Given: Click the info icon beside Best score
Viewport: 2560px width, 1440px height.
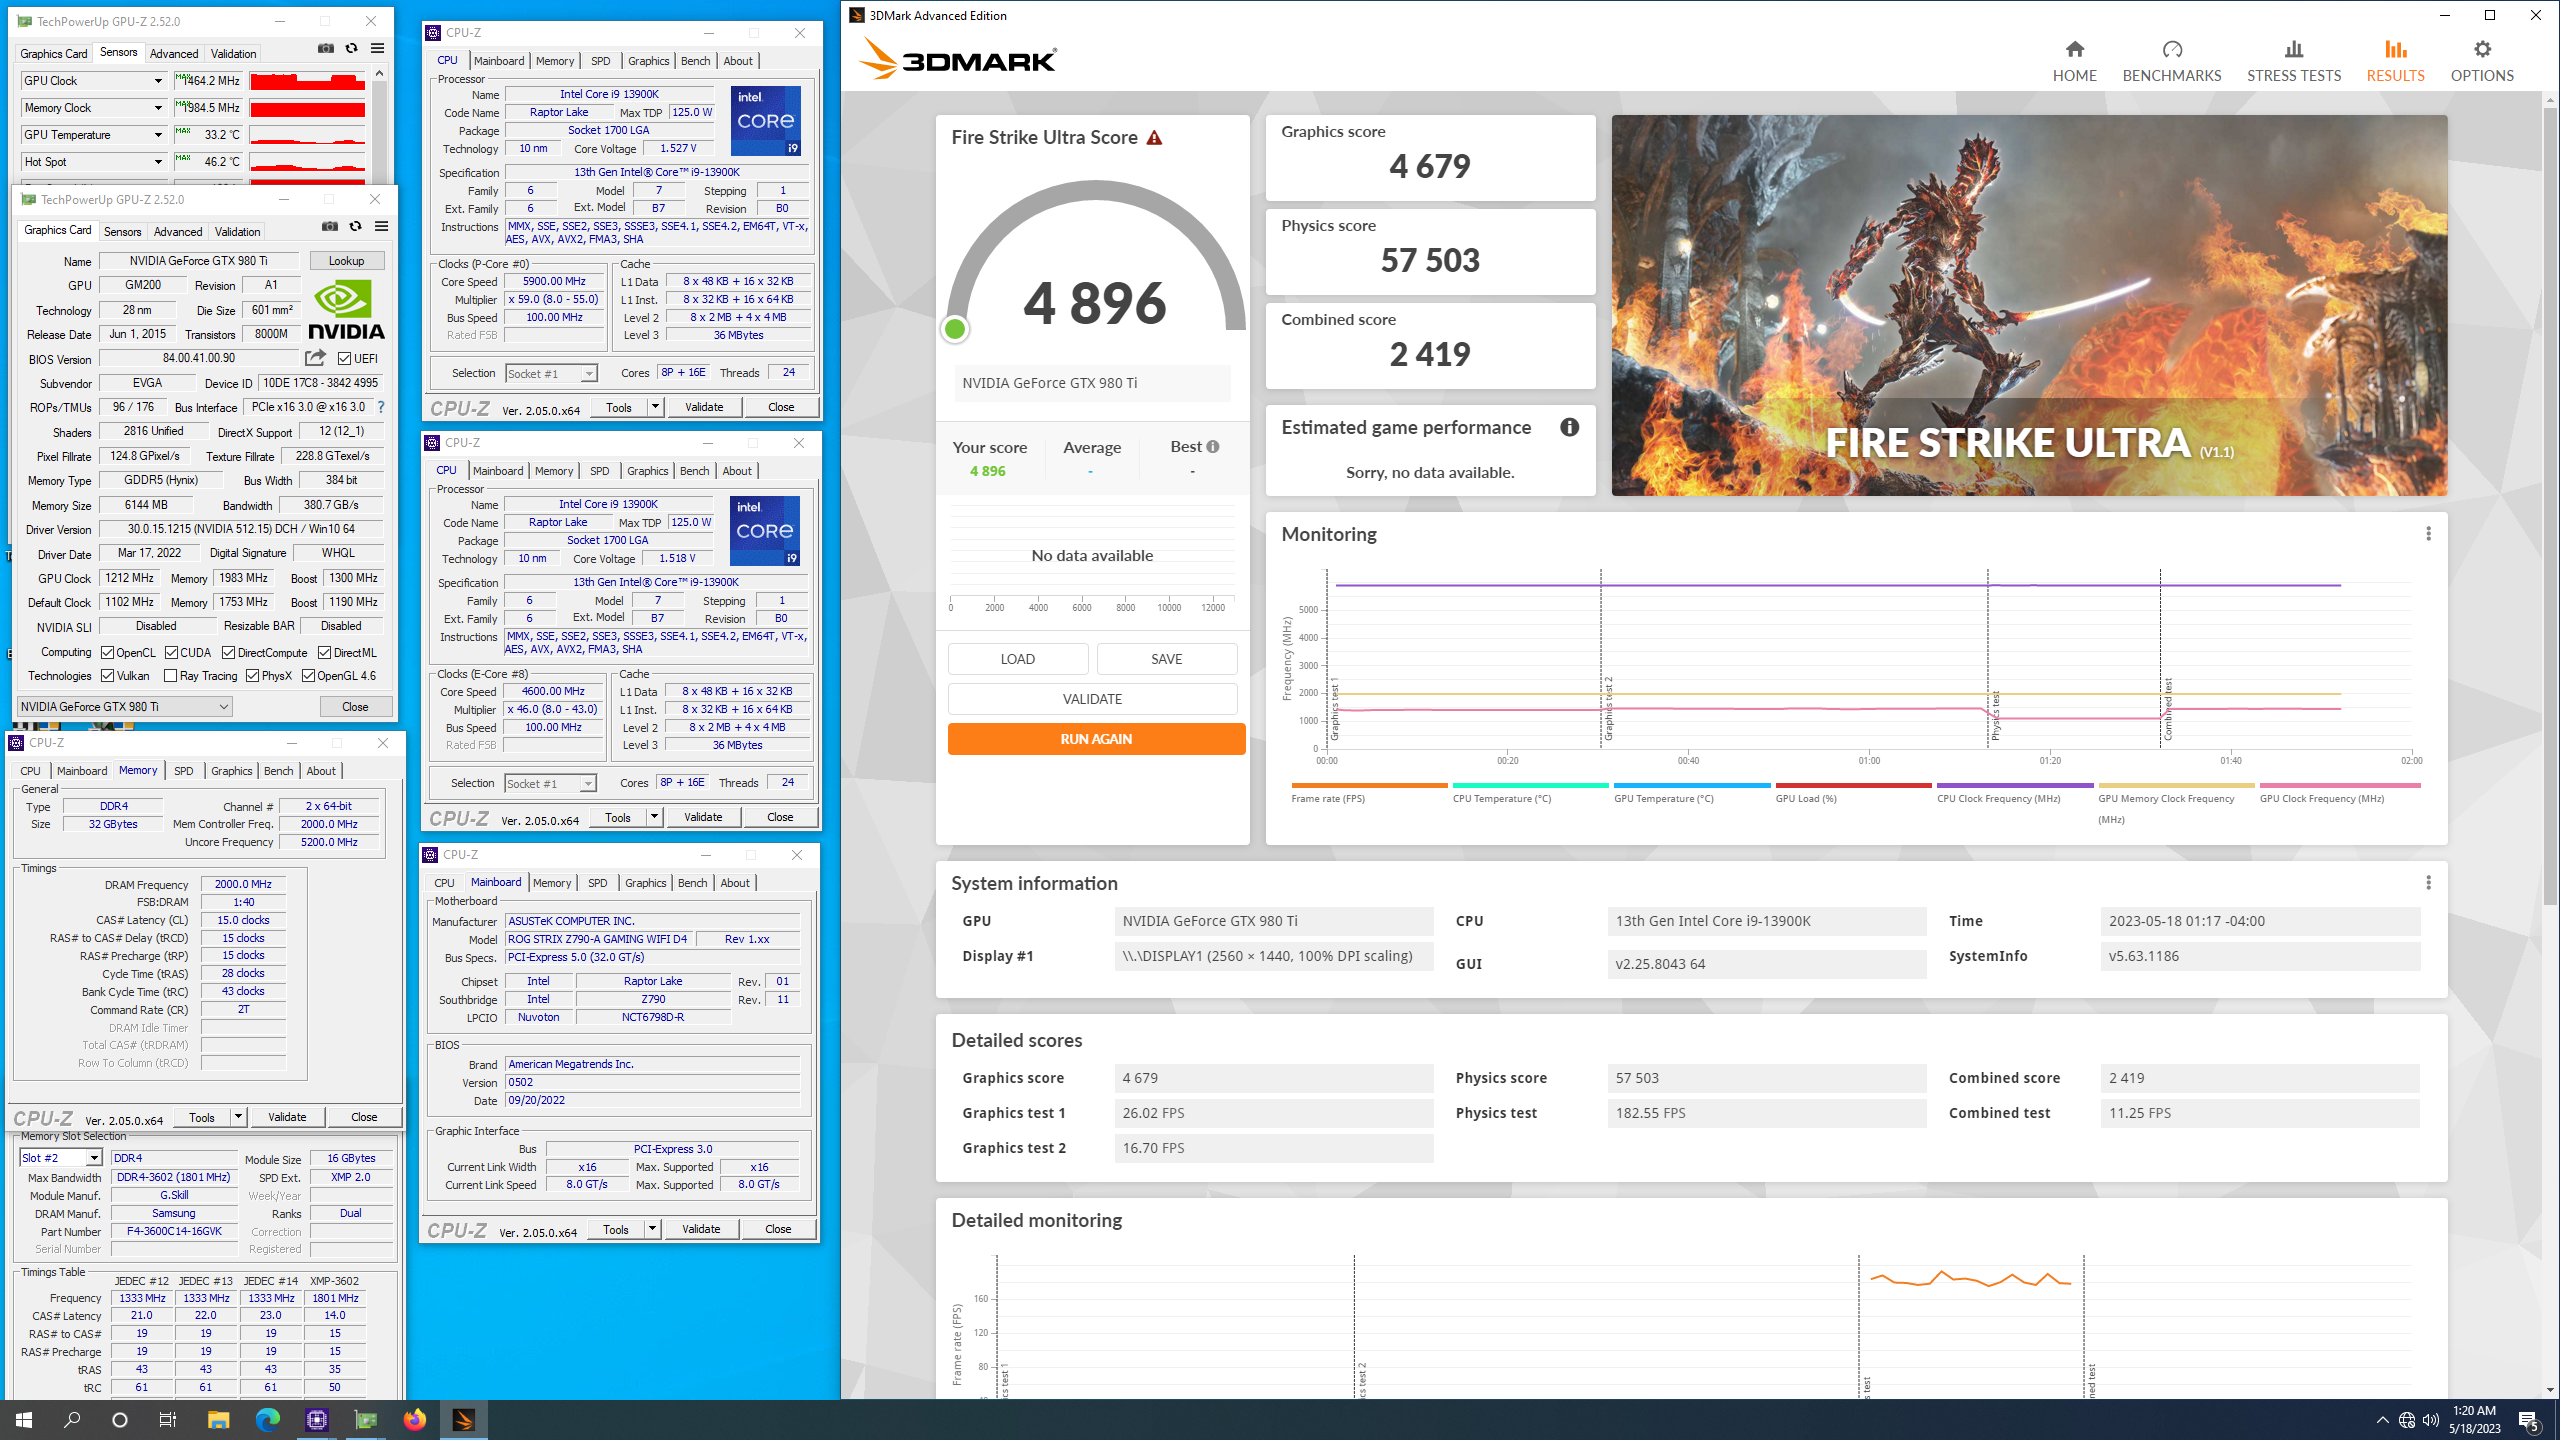Looking at the screenshot, I should click(x=1212, y=447).
